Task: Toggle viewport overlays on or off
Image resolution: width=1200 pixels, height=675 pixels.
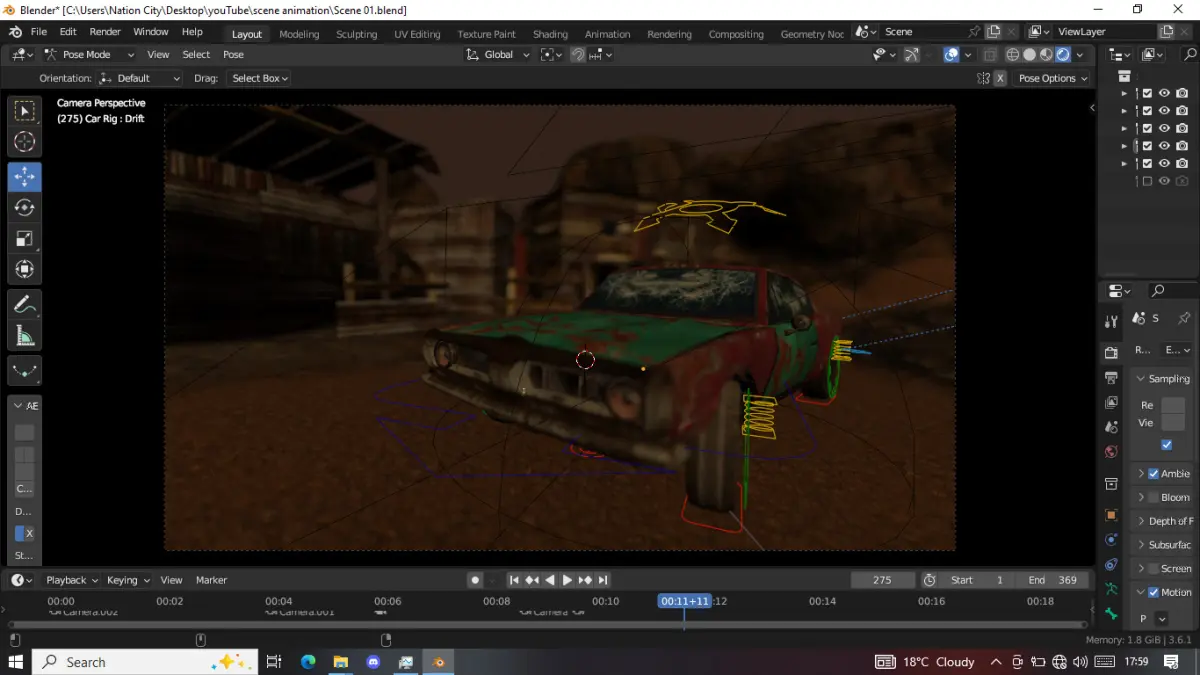Action: (x=952, y=55)
